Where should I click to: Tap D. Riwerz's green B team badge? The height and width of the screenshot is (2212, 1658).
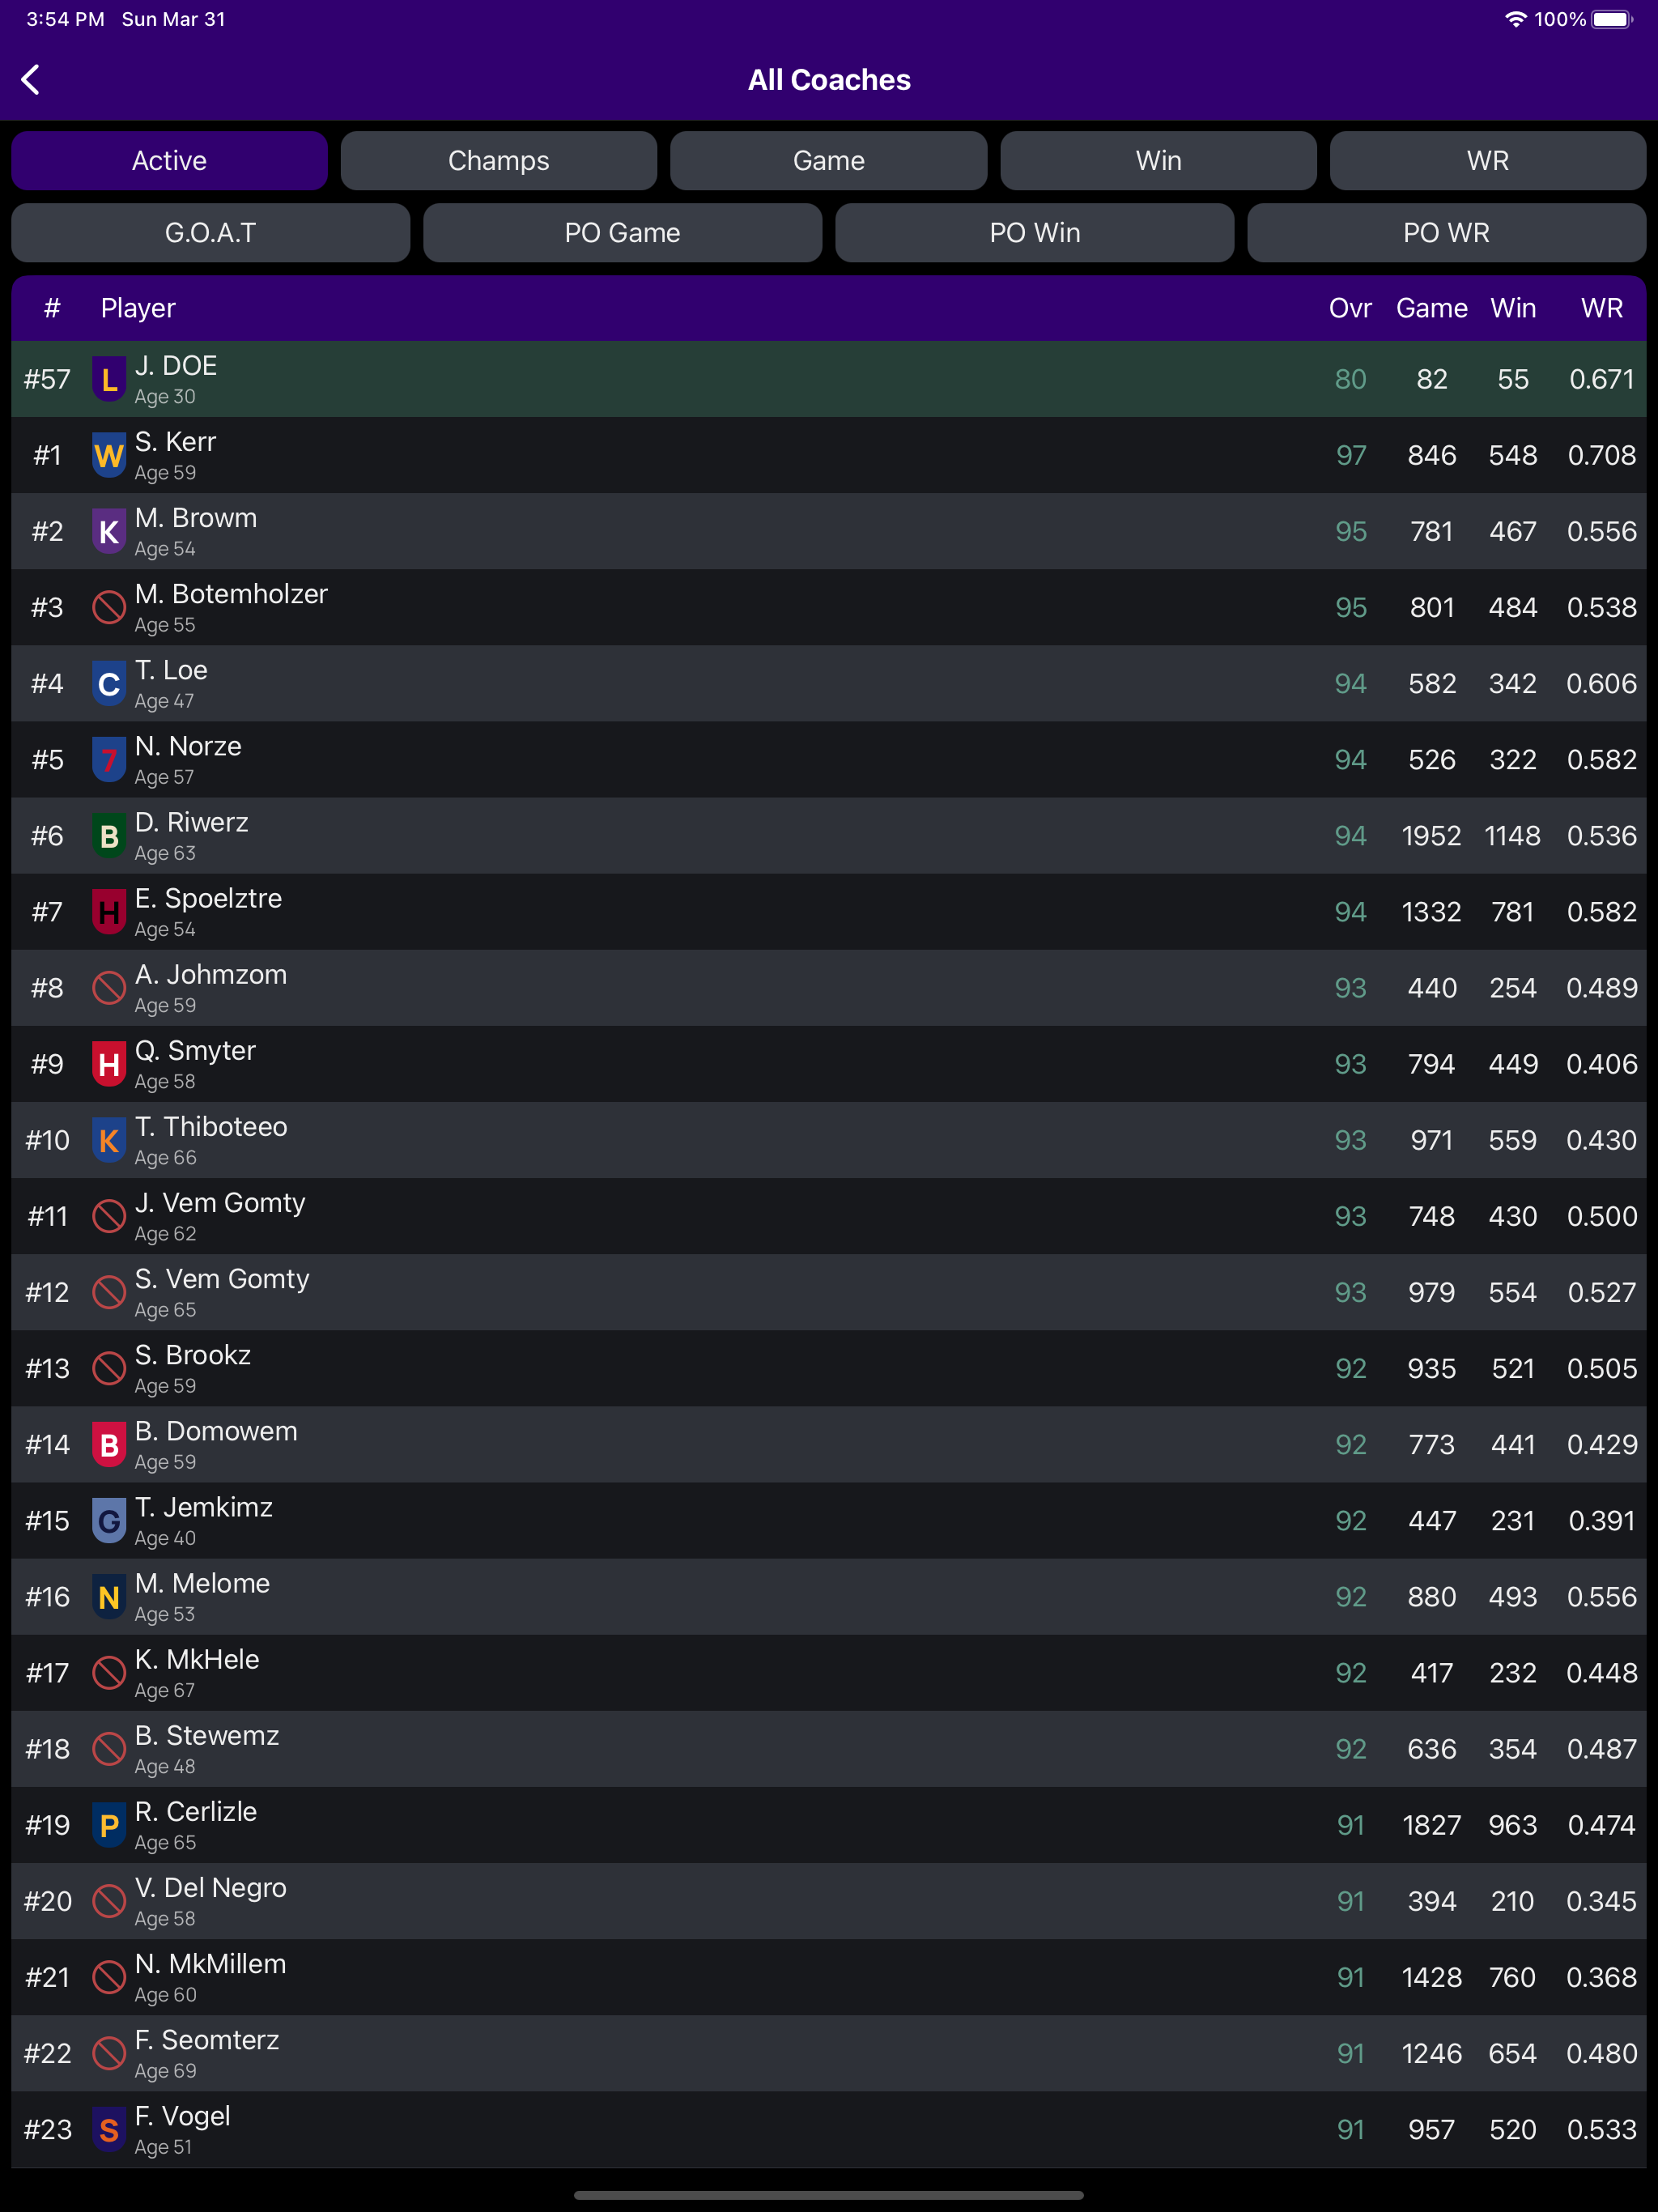(x=109, y=836)
